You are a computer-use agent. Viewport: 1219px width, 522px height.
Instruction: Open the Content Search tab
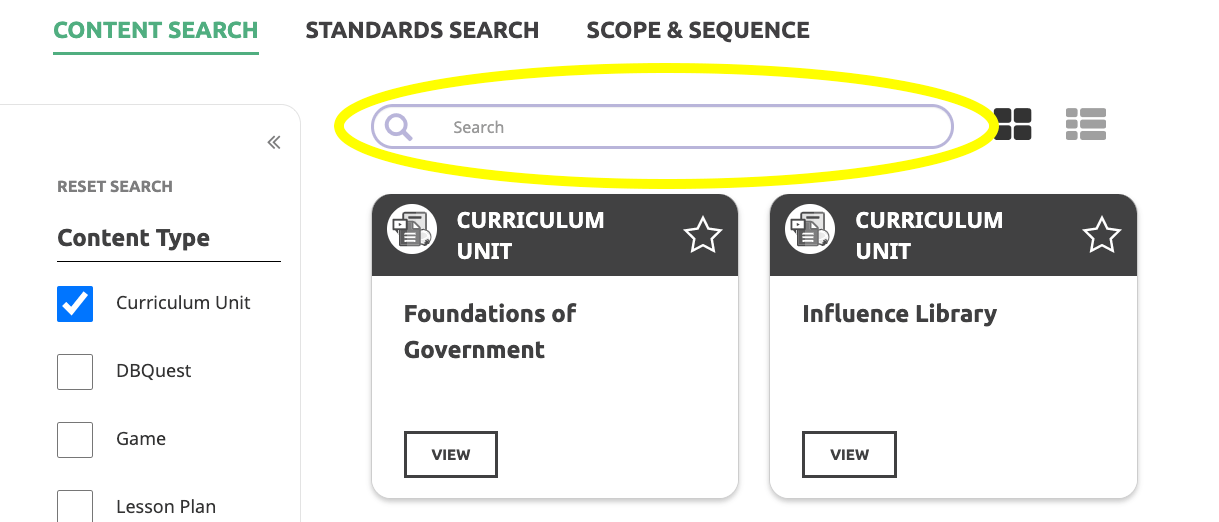click(x=155, y=30)
